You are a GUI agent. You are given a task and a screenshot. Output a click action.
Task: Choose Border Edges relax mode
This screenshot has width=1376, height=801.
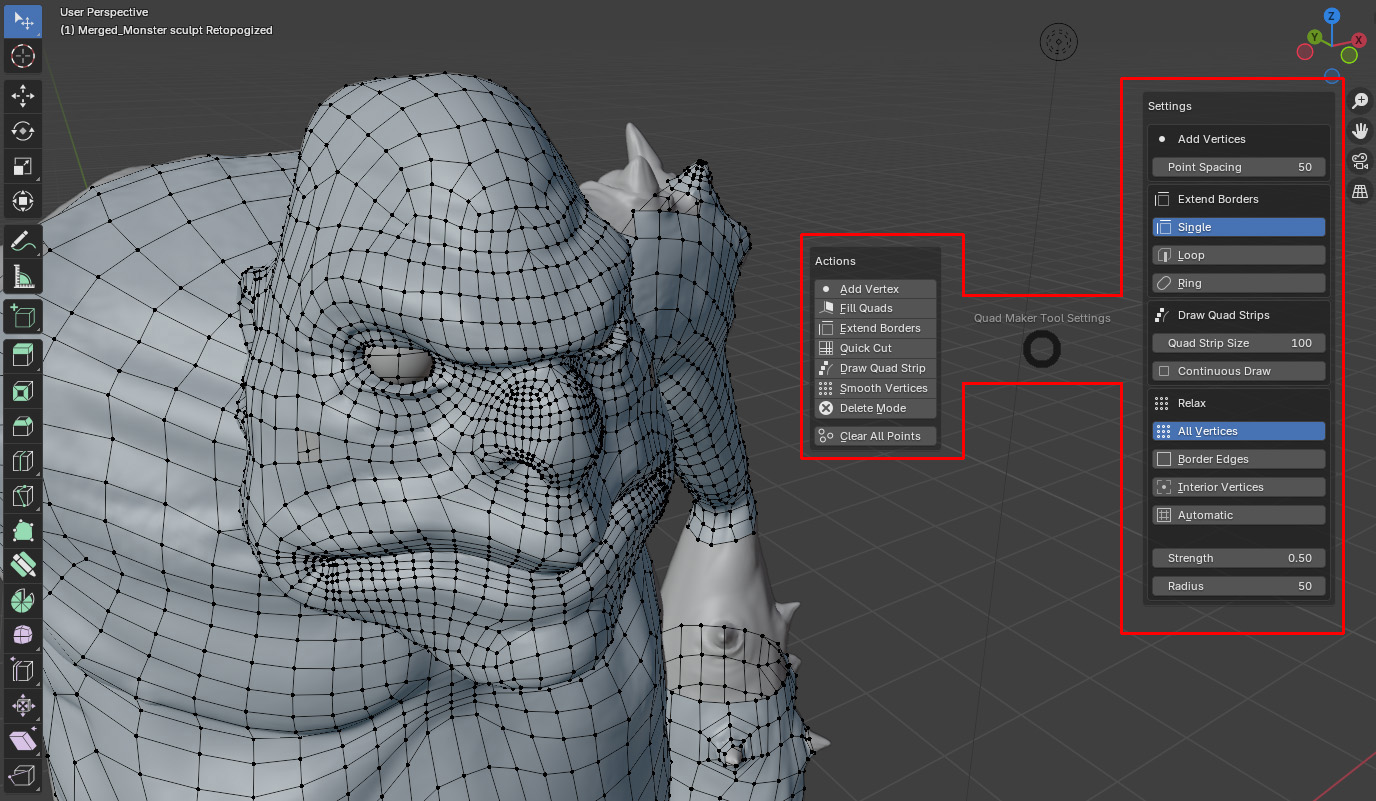tap(1239, 459)
